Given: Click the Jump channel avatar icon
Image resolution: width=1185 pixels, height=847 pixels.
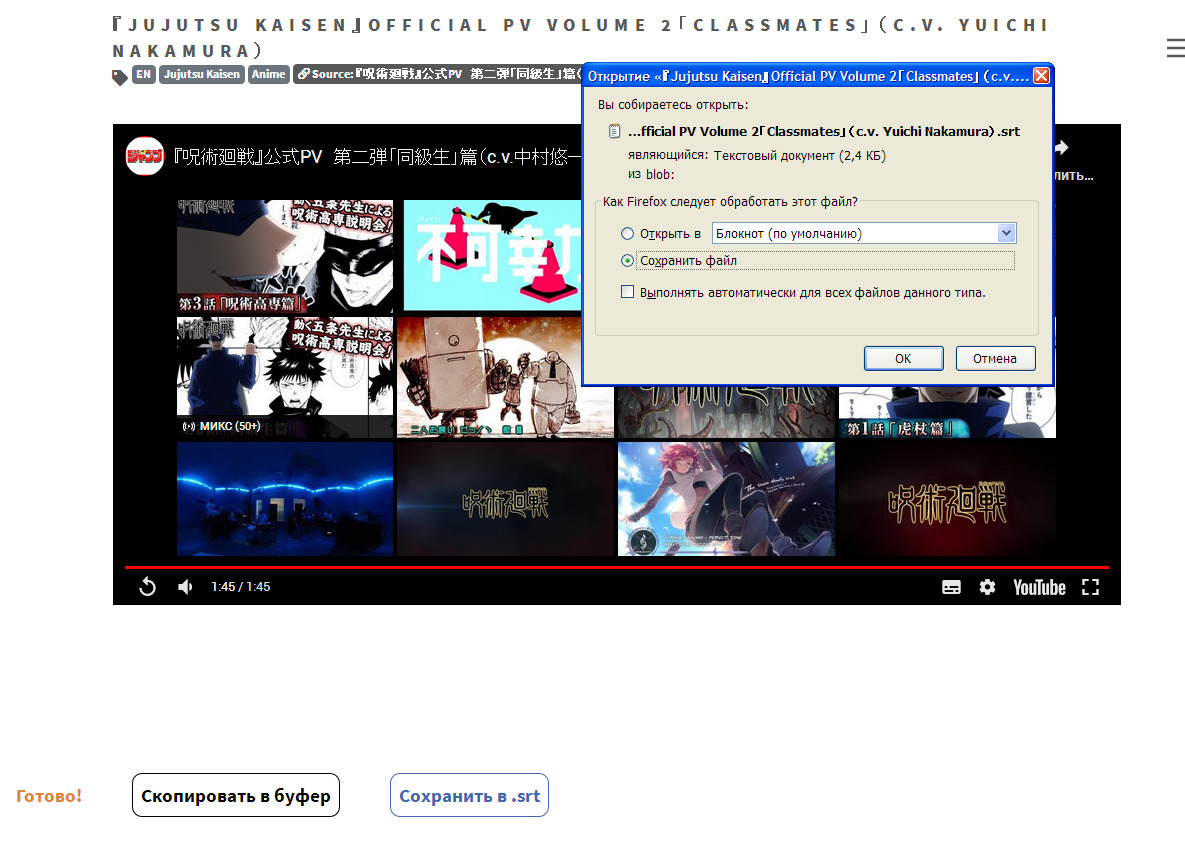Looking at the screenshot, I should coord(145,157).
